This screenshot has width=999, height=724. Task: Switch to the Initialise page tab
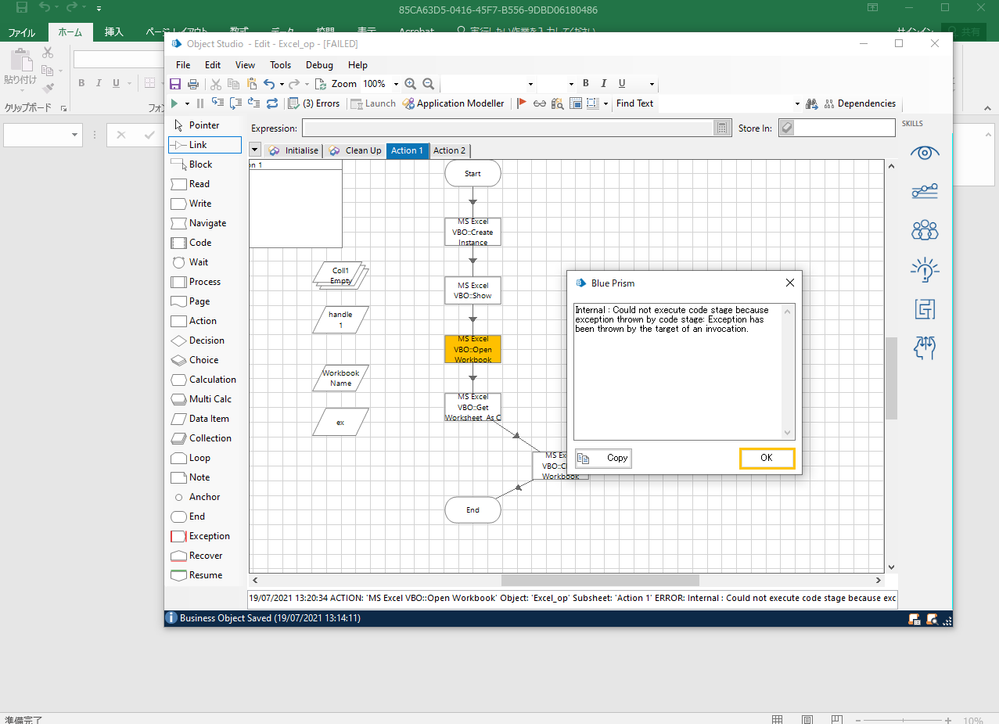(x=294, y=150)
